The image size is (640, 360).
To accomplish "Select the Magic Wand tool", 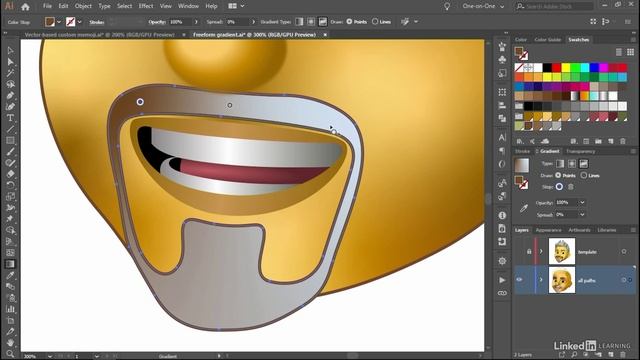I will click(10, 73).
